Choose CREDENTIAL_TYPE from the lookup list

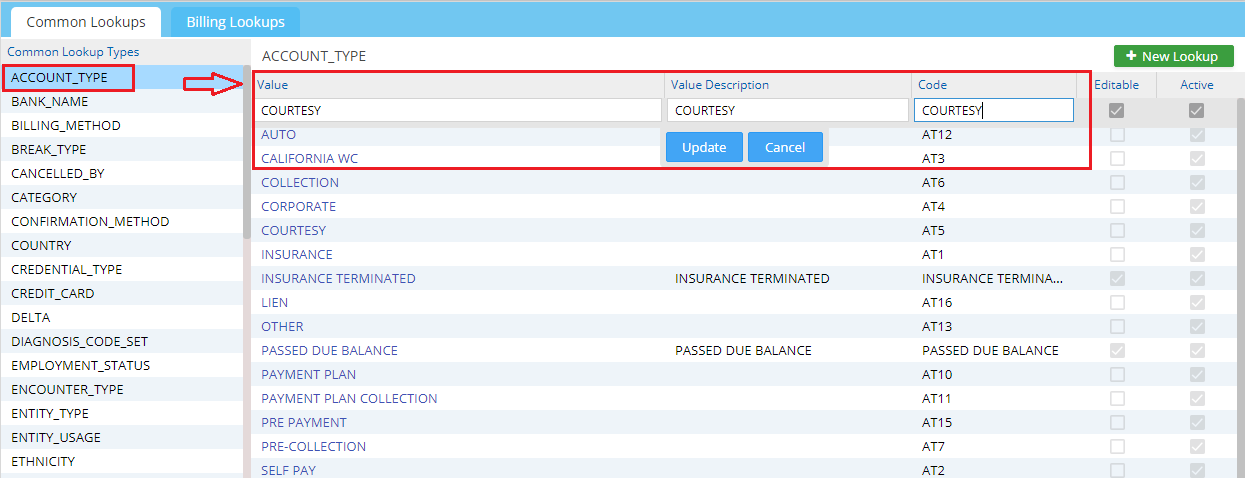pos(66,270)
